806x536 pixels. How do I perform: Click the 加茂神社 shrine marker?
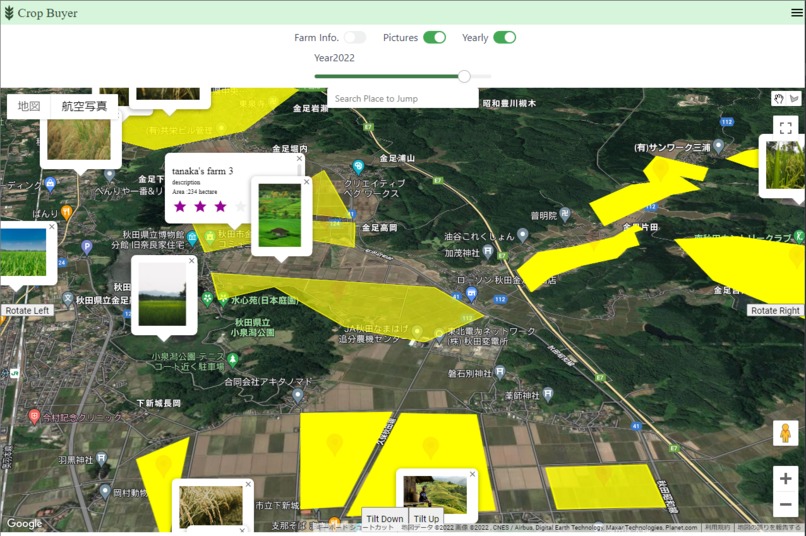(x=488, y=252)
